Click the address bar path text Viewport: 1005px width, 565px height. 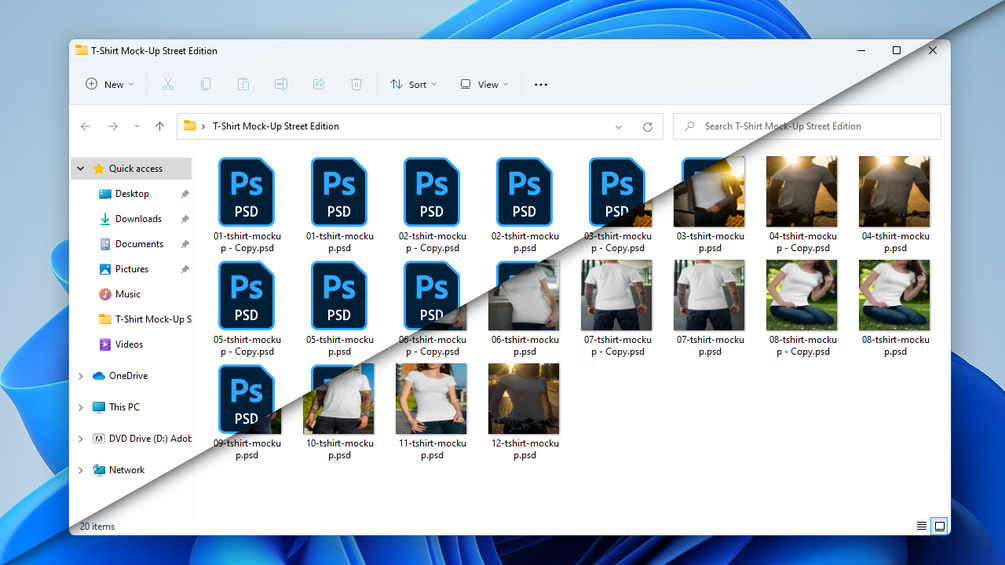click(x=276, y=126)
